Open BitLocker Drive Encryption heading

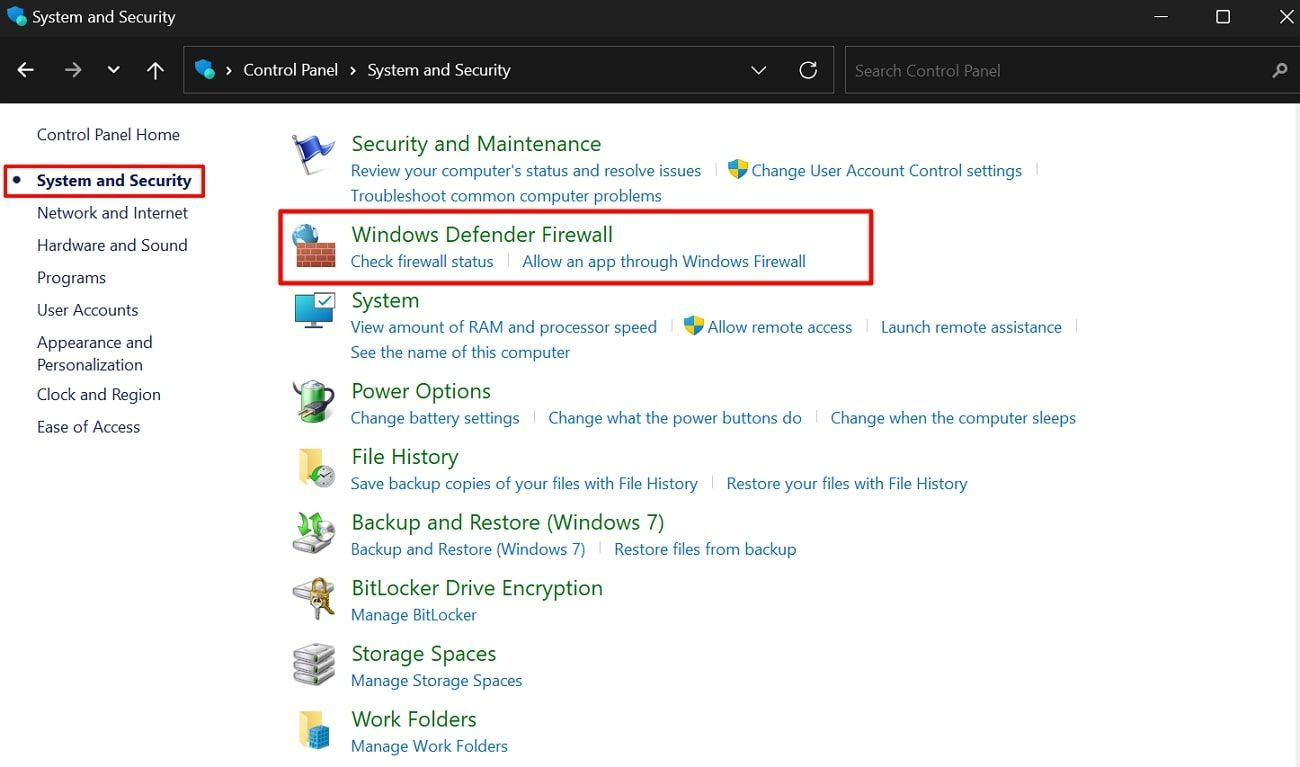(477, 588)
